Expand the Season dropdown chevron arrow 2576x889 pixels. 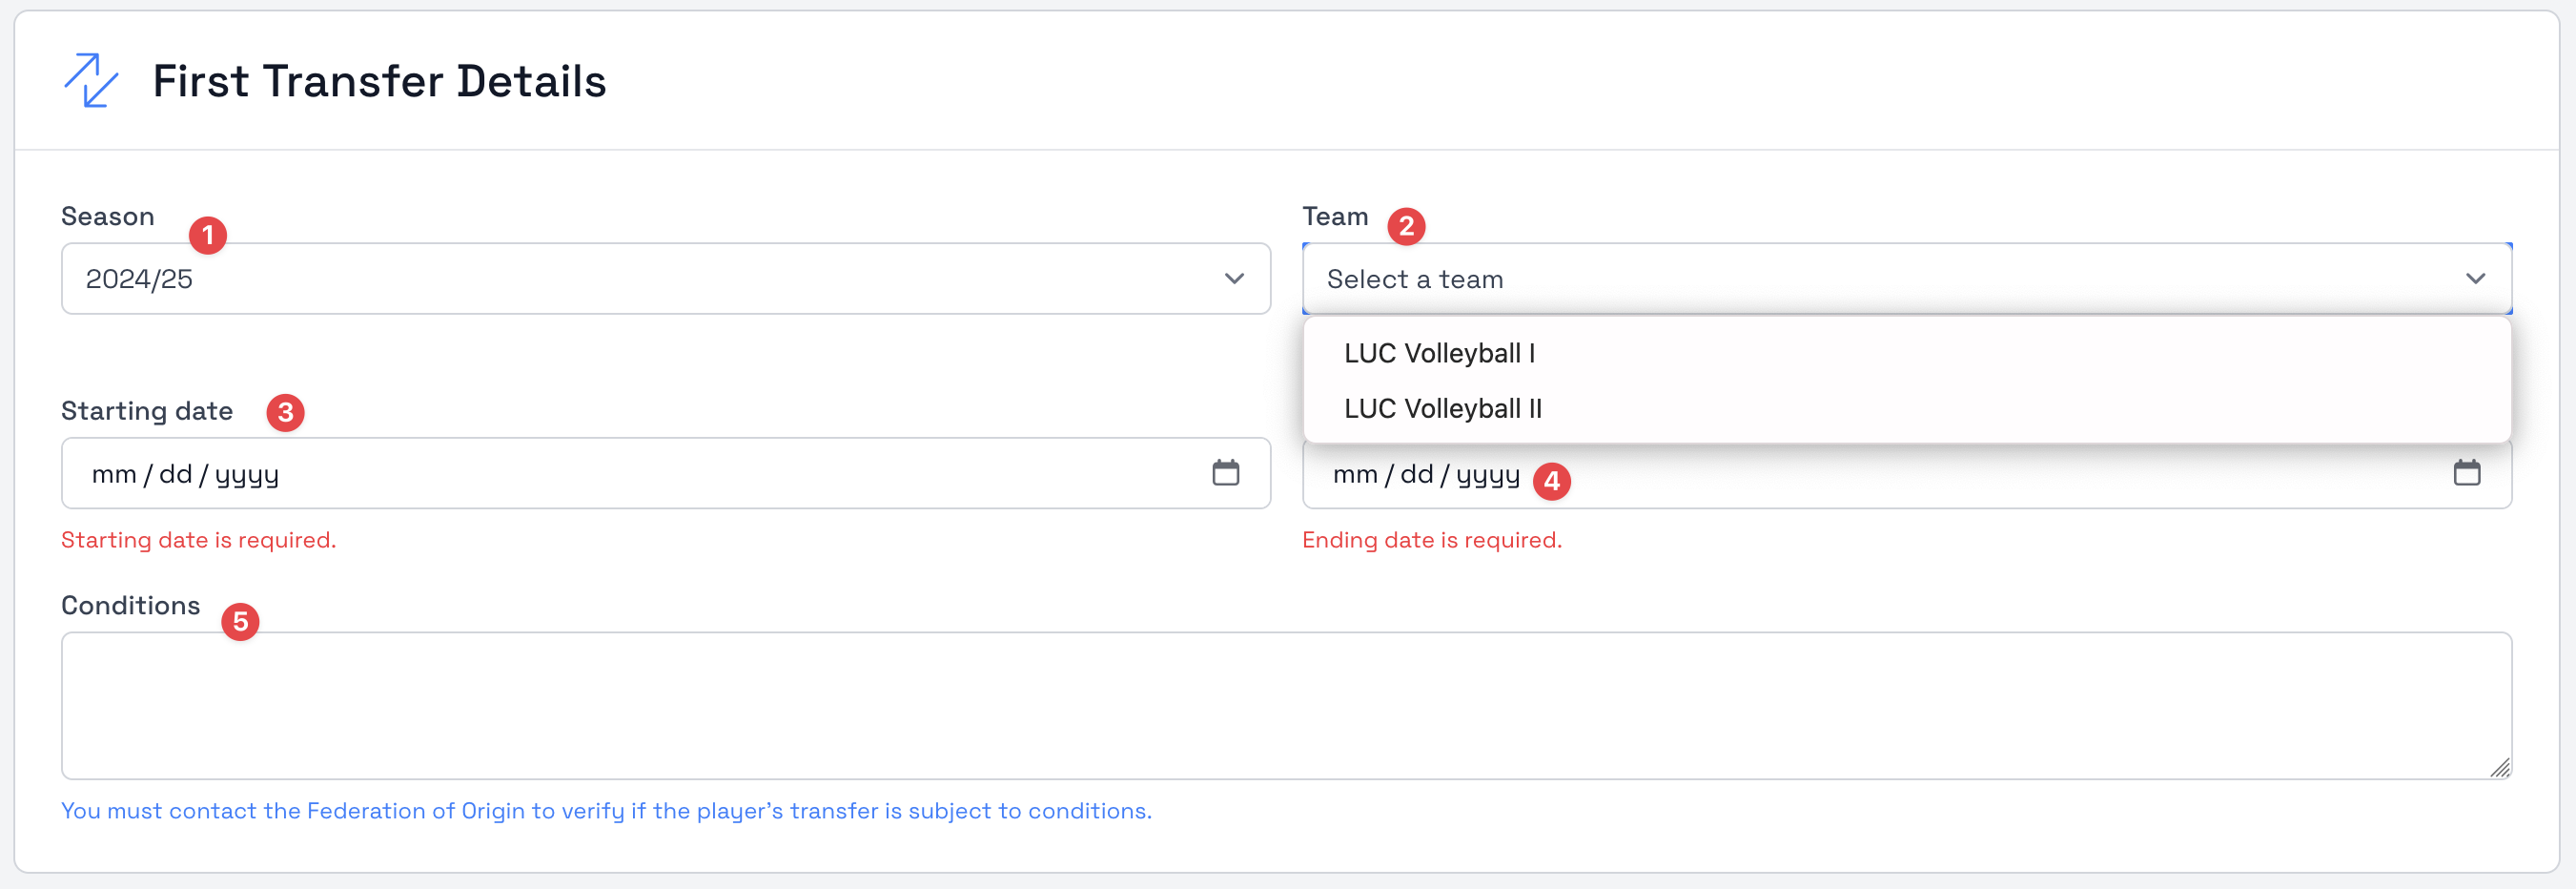click(x=1234, y=279)
